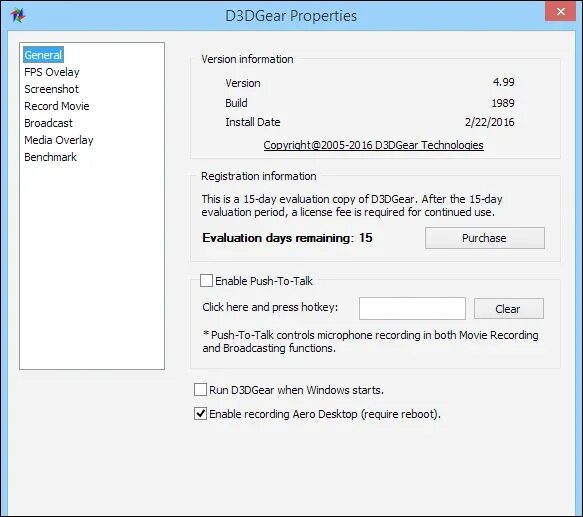Click the Install Date label

[x=252, y=122]
